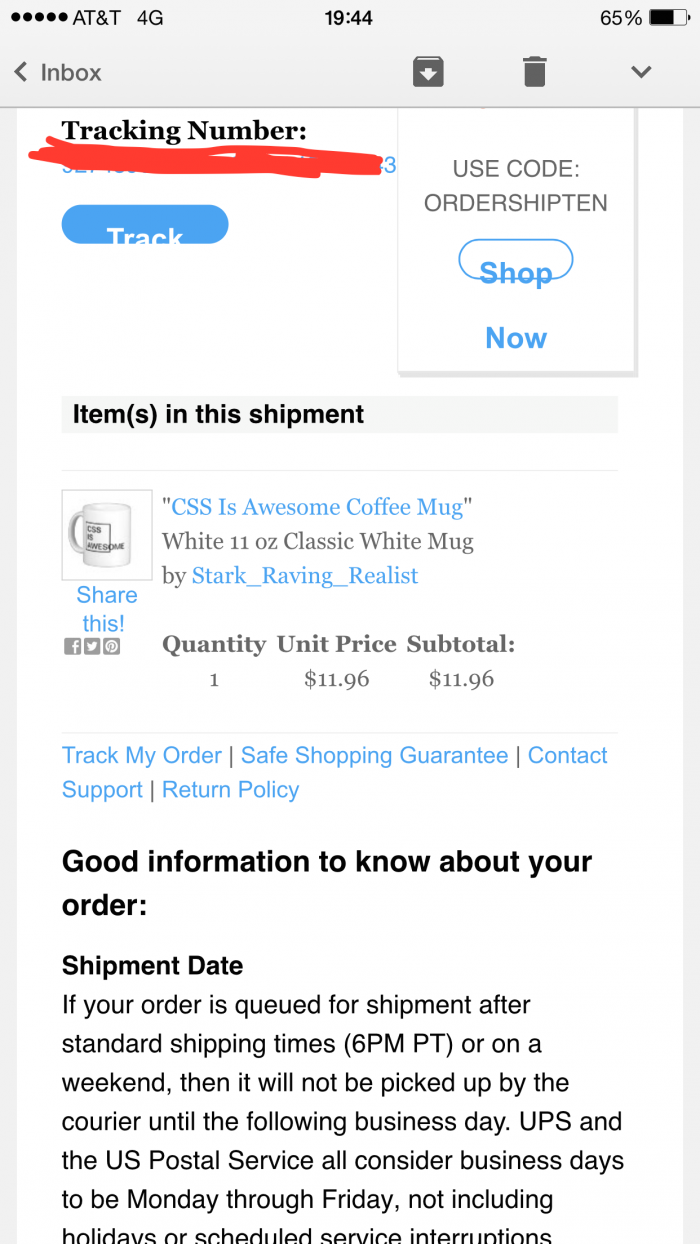The image size is (700, 1244).
Task: Share the mug on Pinterest
Action: tap(111, 646)
